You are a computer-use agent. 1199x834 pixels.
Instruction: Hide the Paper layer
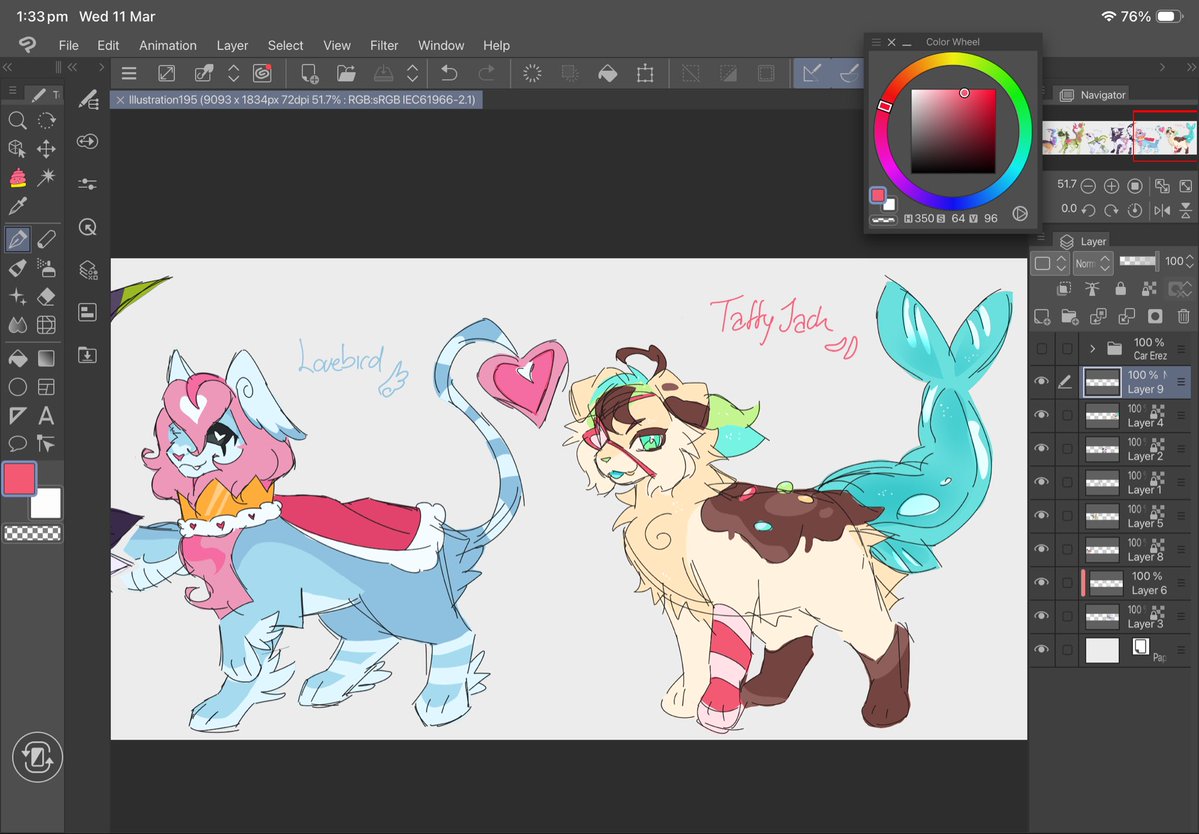1041,648
